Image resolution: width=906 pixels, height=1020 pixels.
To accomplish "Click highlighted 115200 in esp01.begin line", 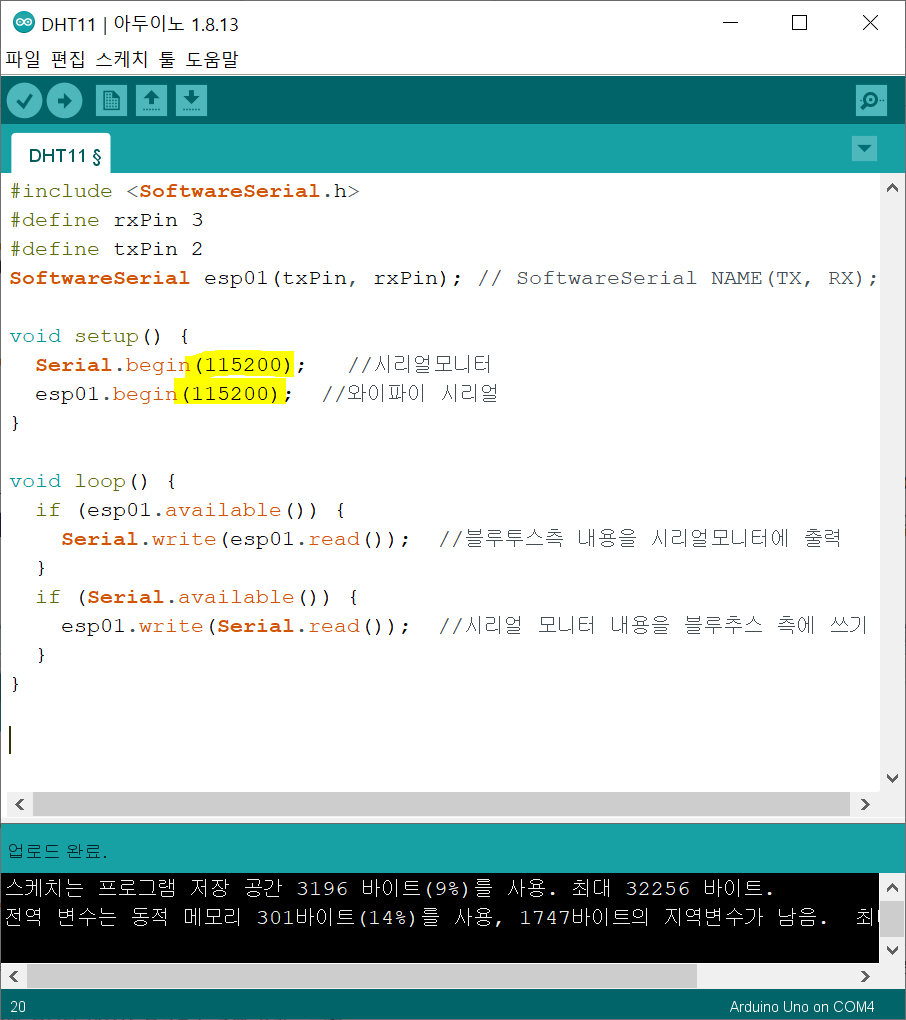I will [x=230, y=394].
